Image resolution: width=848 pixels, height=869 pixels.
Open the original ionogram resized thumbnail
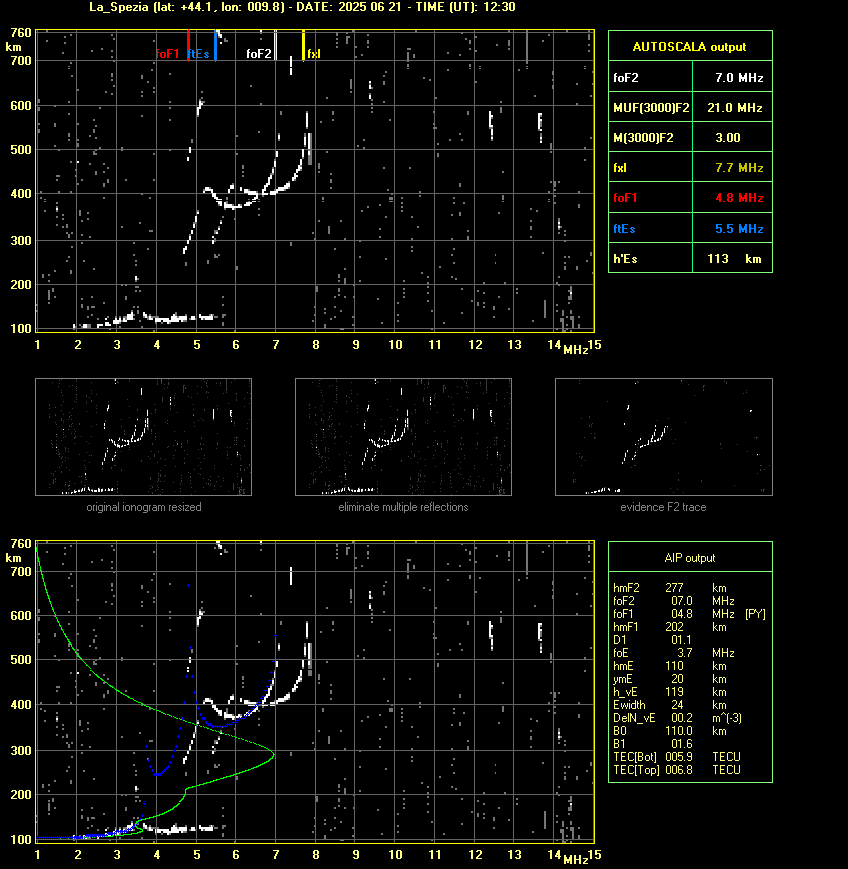(x=144, y=437)
